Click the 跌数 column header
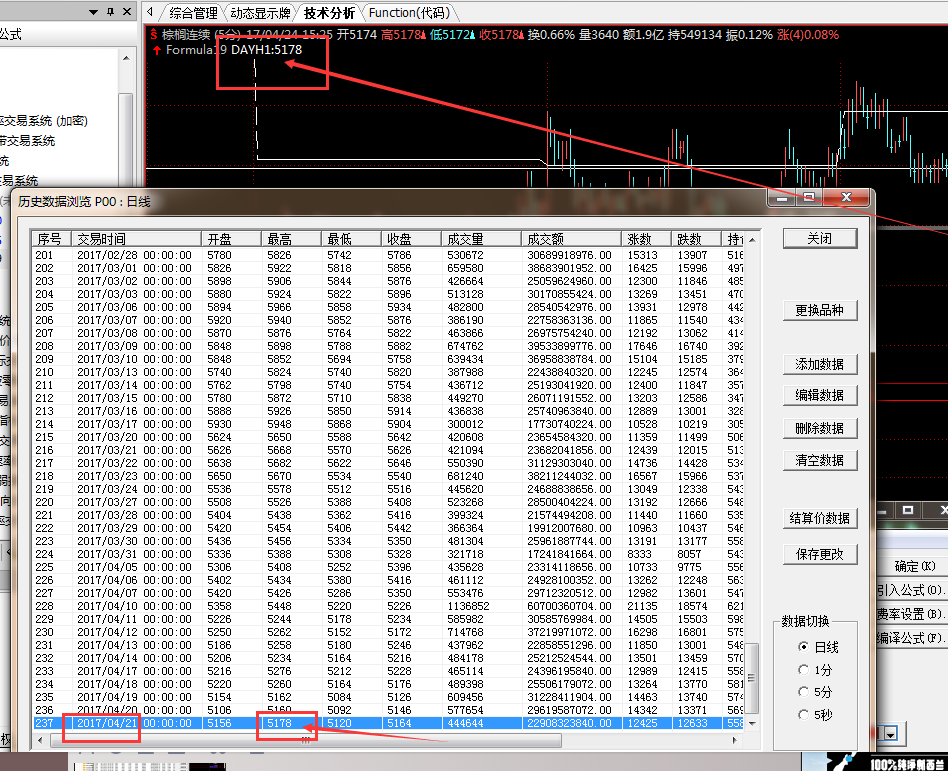Viewport: 948px width, 771px height. pos(695,239)
